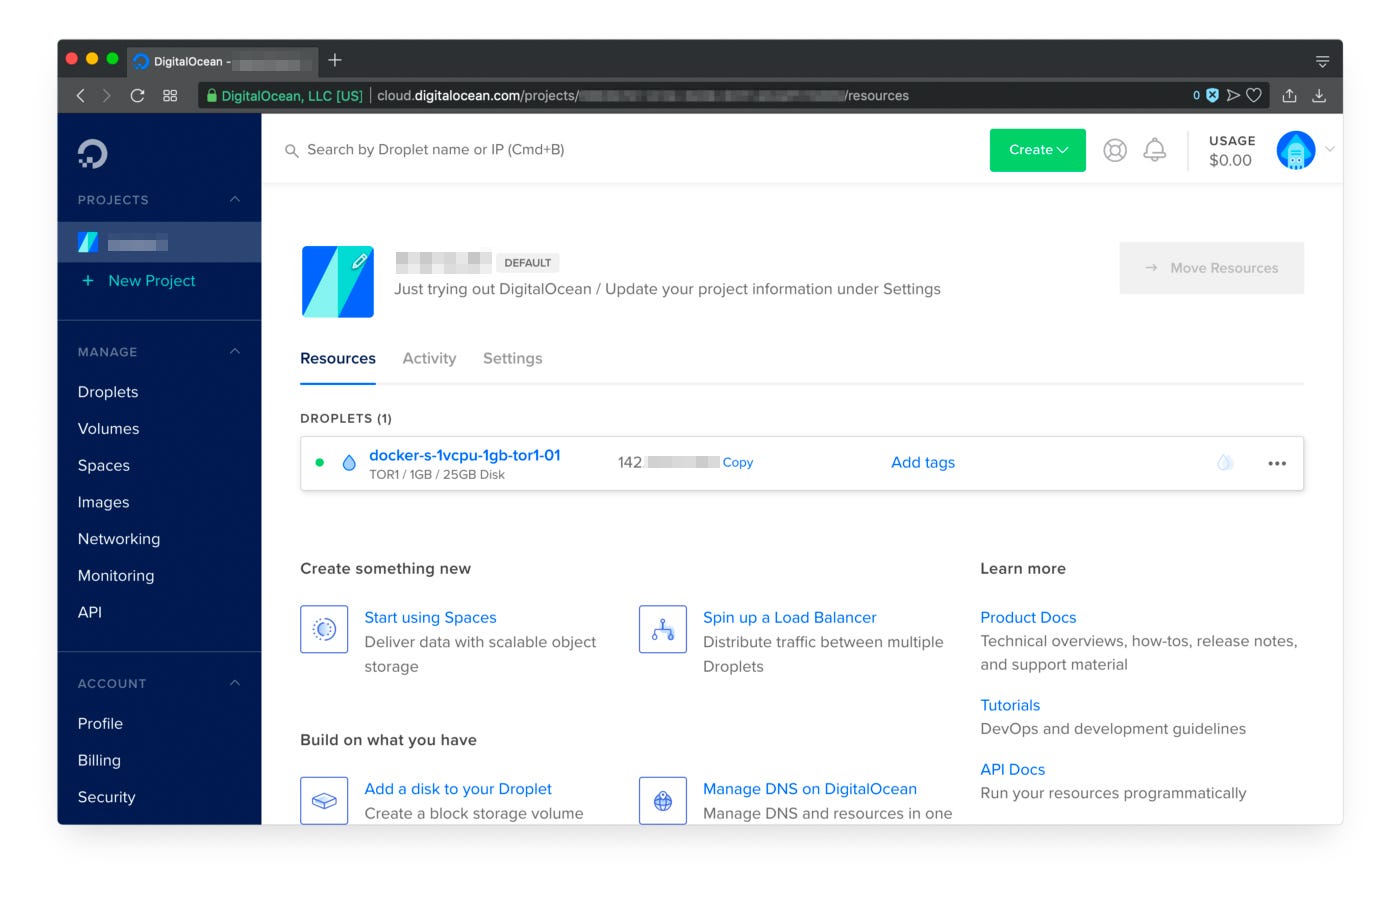Viewport: 1400px width, 900px height.
Task: Open the droplet row's three-dot menu
Action: tap(1277, 463)
